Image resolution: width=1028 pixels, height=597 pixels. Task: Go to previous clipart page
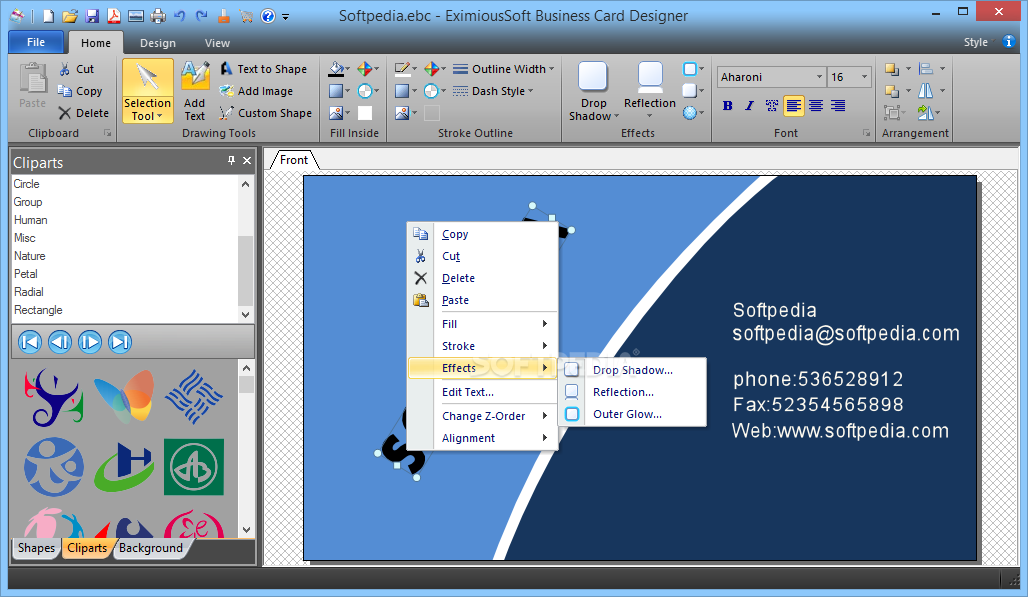point(60,342)
